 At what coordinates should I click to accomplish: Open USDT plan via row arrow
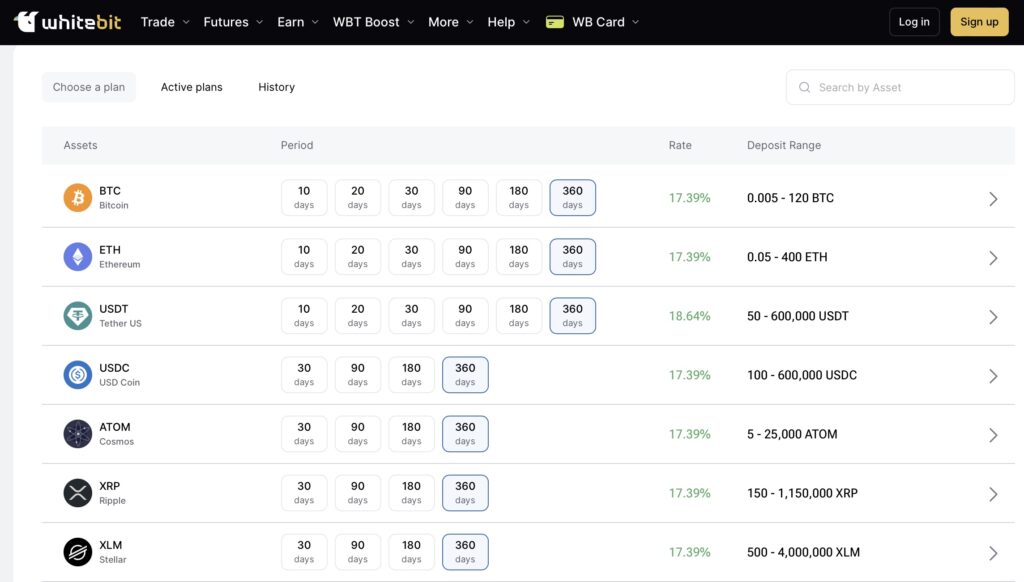point(993,317)
